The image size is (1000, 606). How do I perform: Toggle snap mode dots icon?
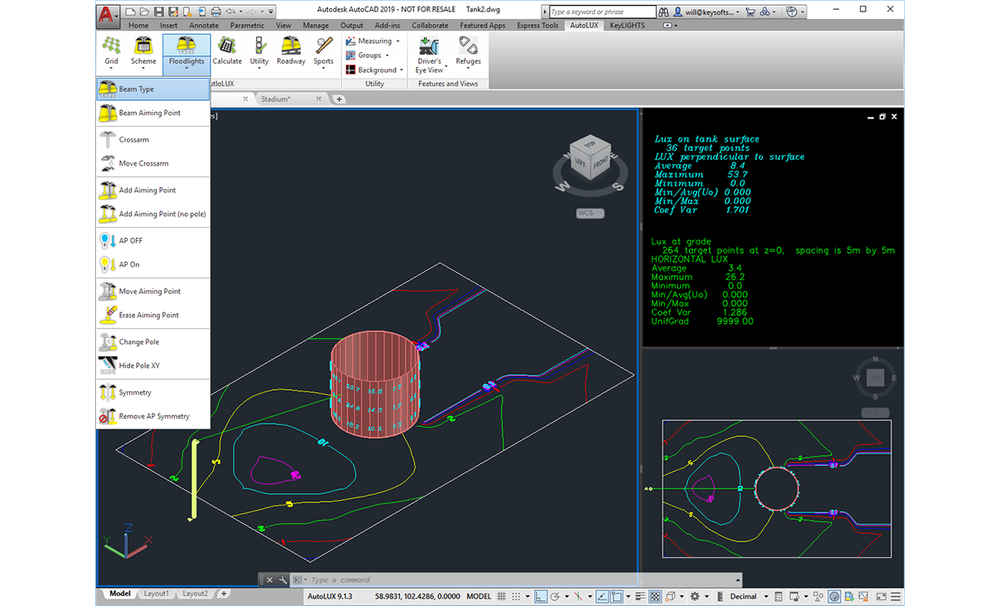coord(516,597)
